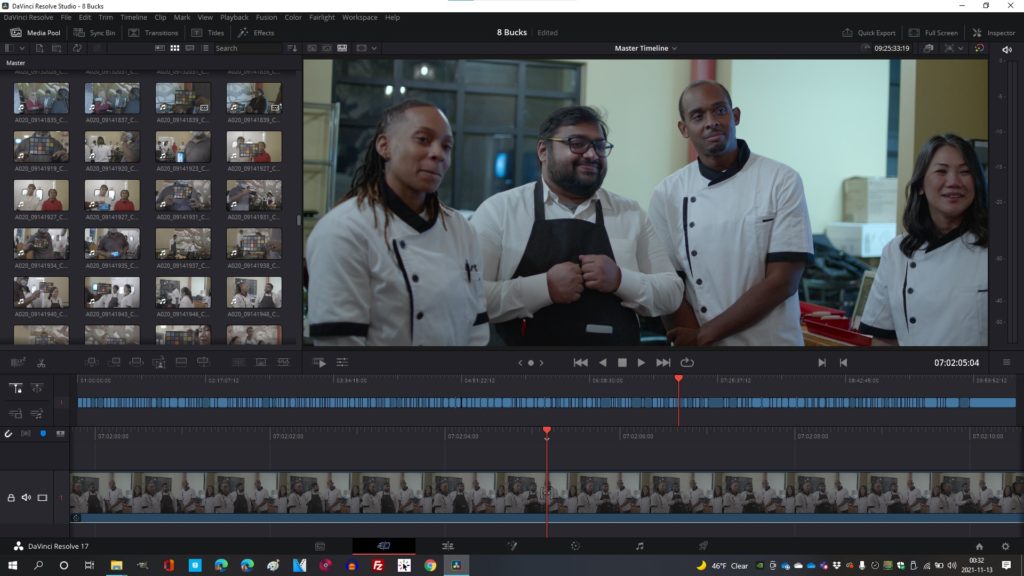Click the playhead on the upper timeline
The width and height of the screenshot is (1024, 576).
(x=678, y=379)
